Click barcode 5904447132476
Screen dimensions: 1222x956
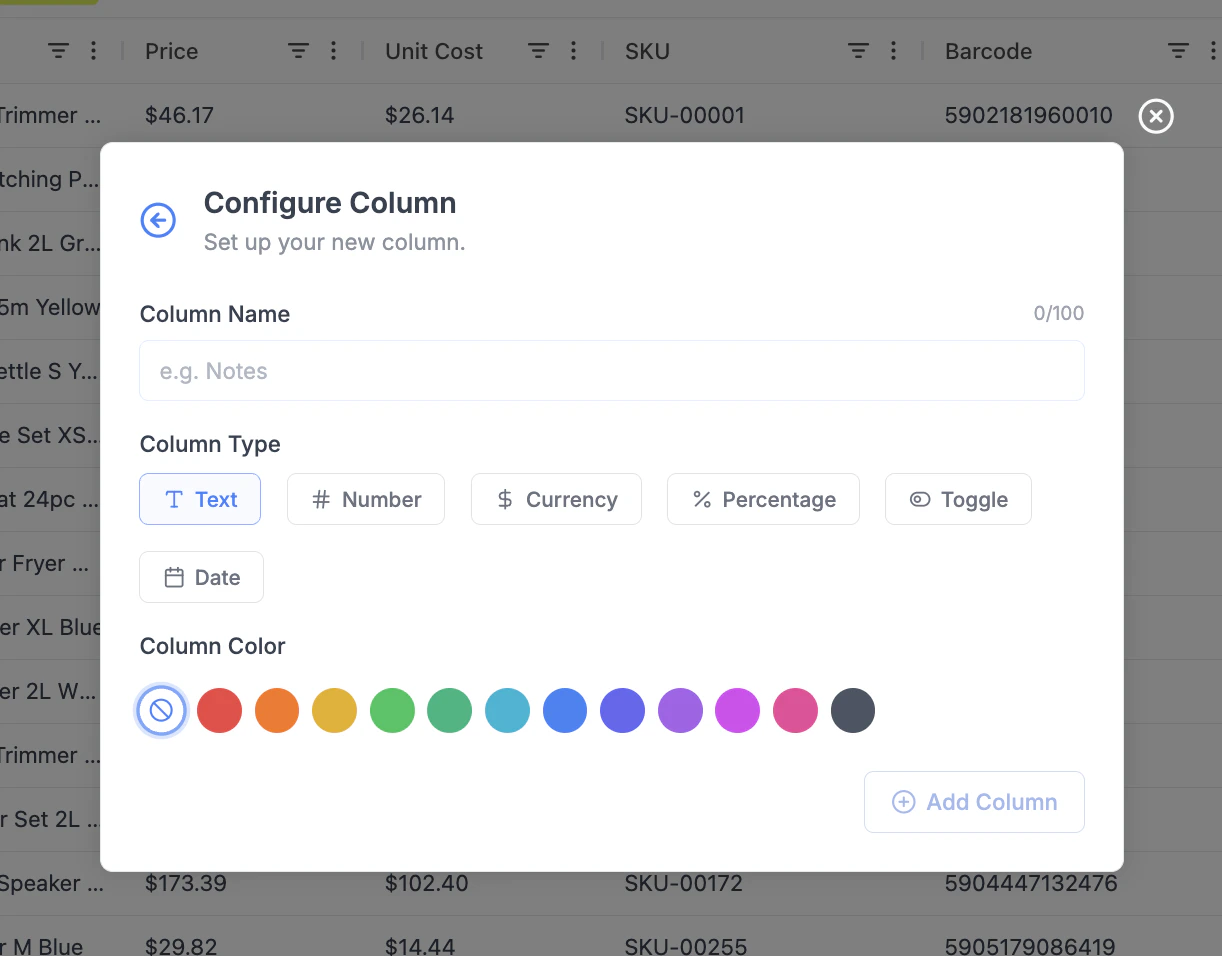1031,884
